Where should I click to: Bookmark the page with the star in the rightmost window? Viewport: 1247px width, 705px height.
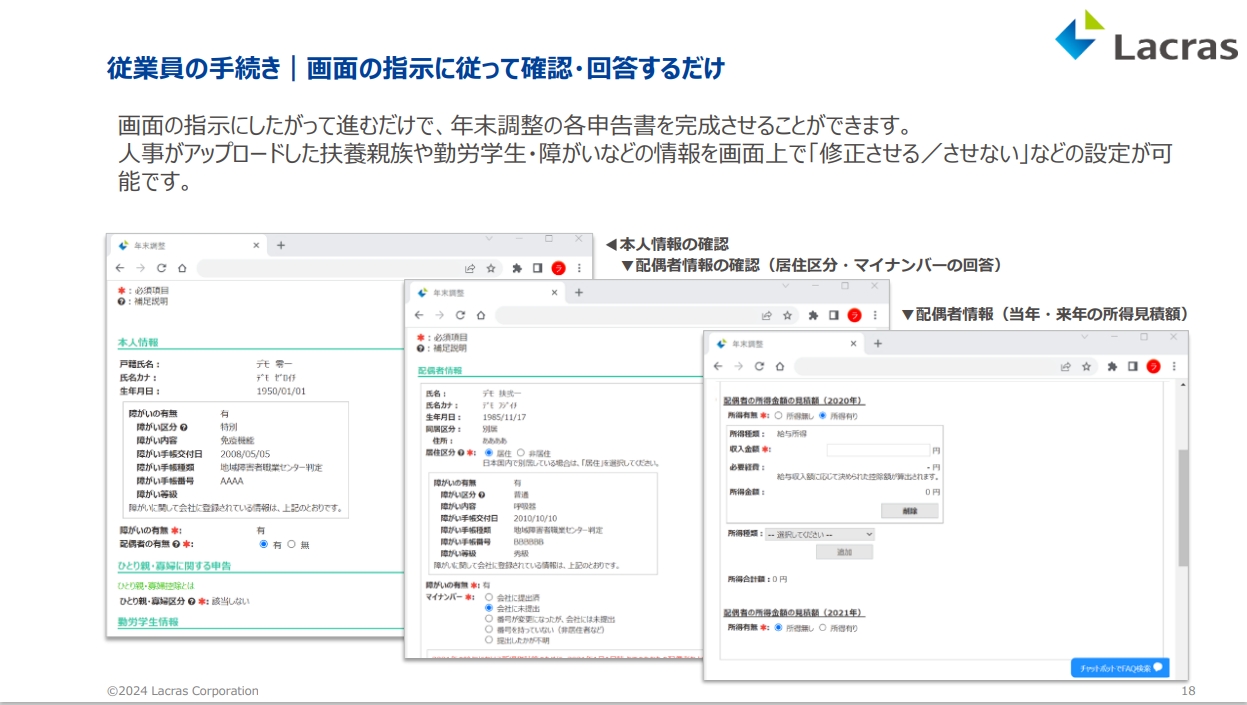click(1086, 367)
